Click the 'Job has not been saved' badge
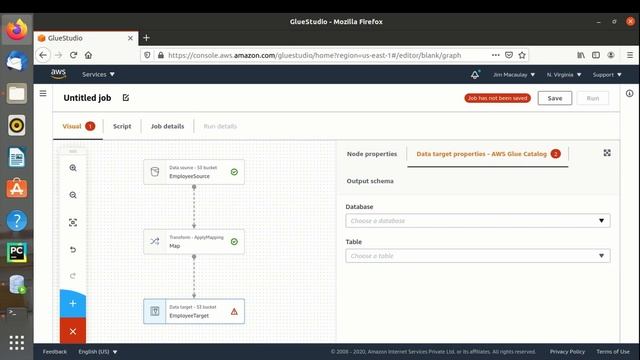This screenshot has height=360, width=640. [x=498, y=98]
